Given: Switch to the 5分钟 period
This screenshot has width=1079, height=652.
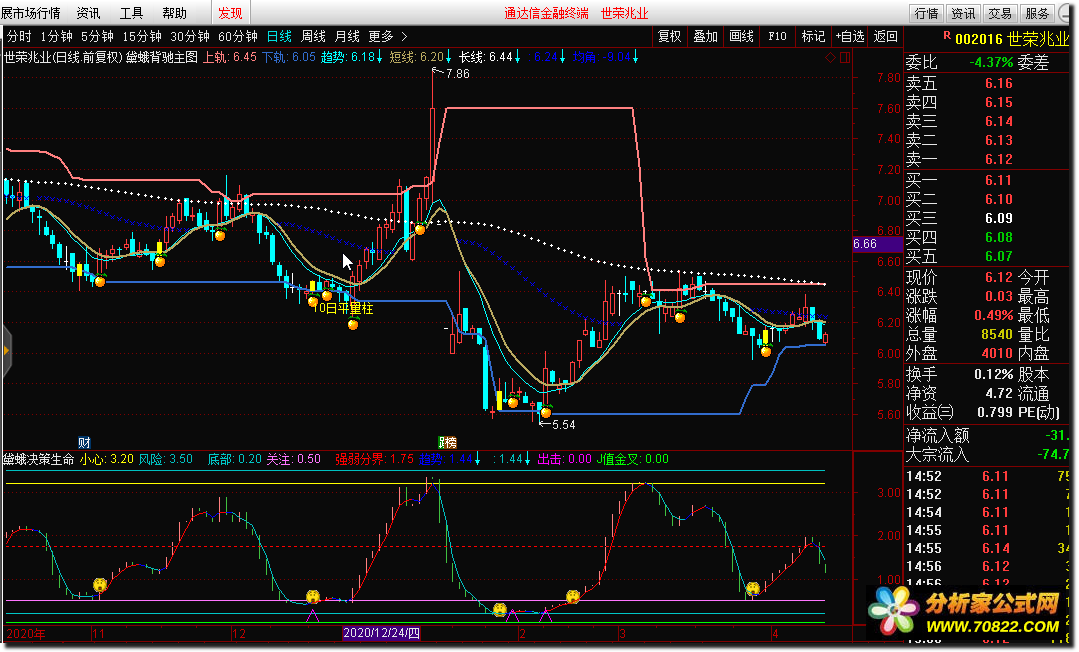Looking at the screenshot, I should 97,36.
